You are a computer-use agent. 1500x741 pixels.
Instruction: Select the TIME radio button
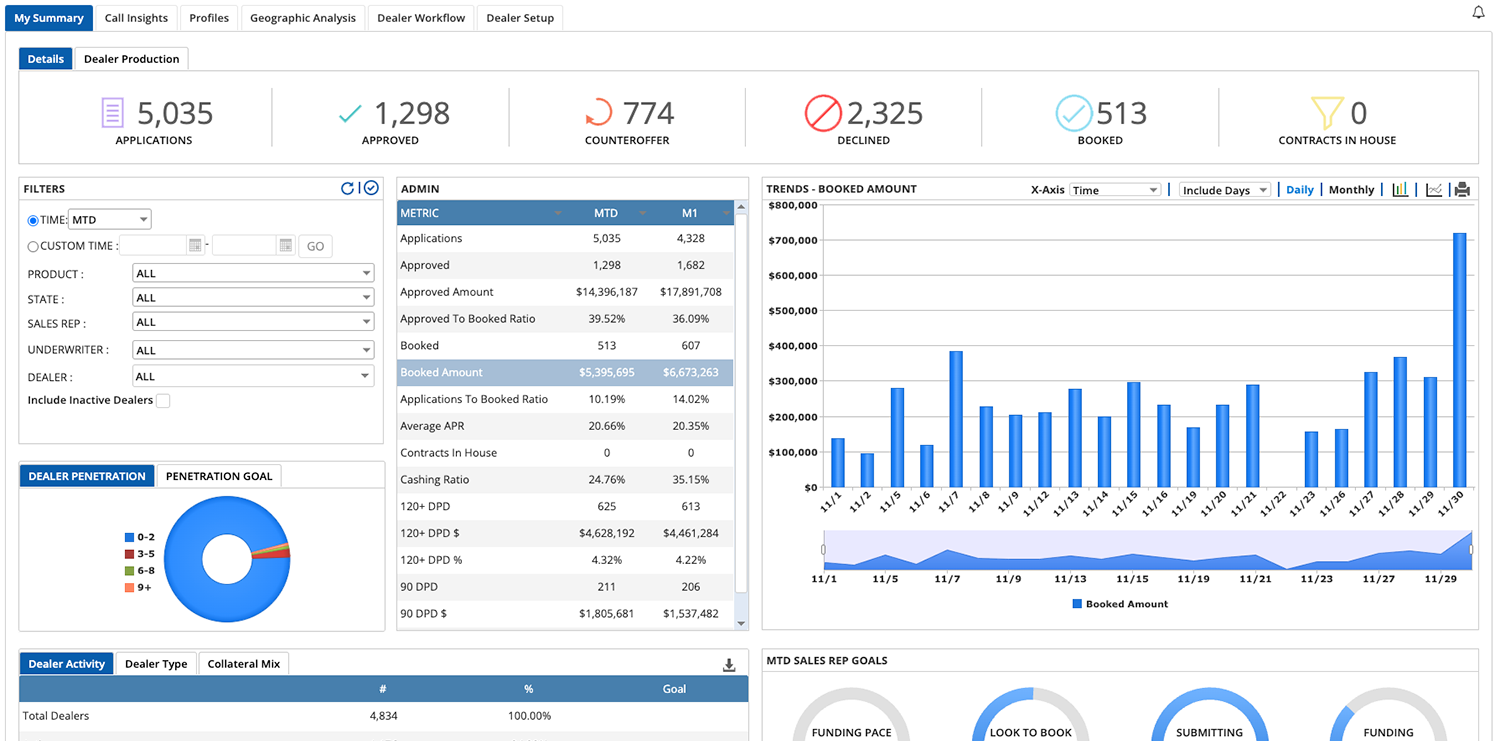33,220
